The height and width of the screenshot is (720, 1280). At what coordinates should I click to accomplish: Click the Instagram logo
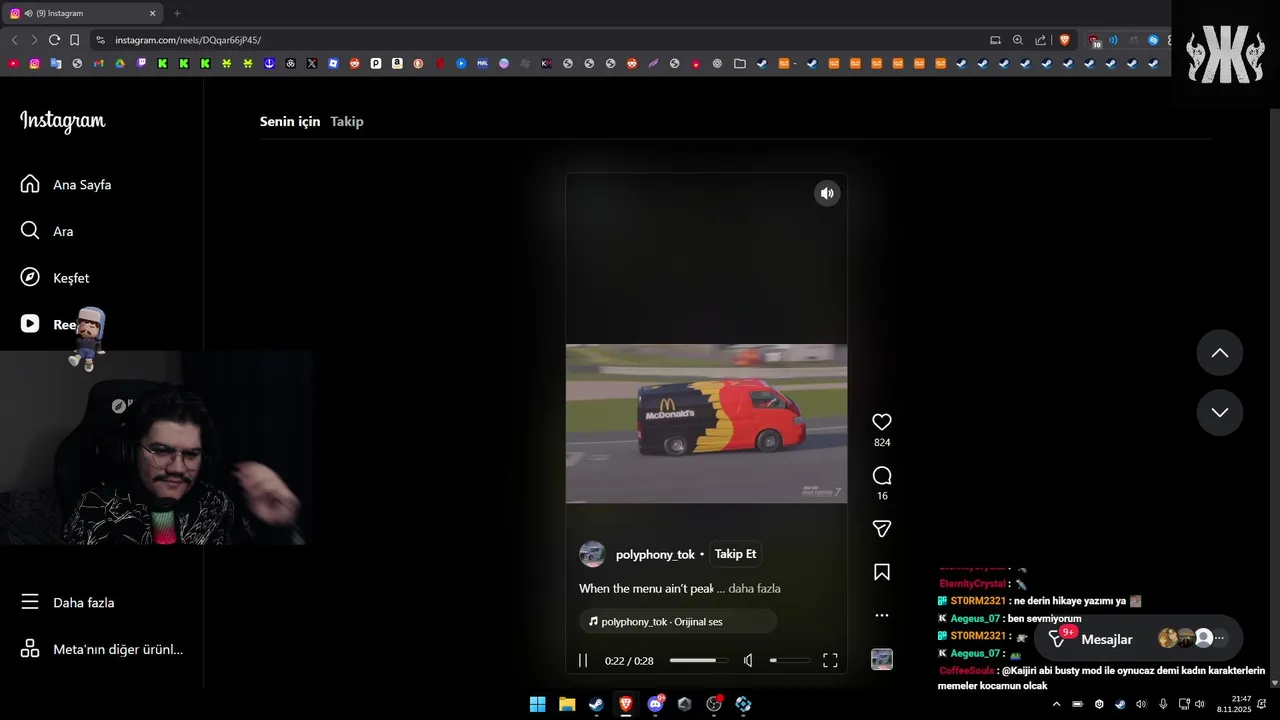[x=62, y=121]
